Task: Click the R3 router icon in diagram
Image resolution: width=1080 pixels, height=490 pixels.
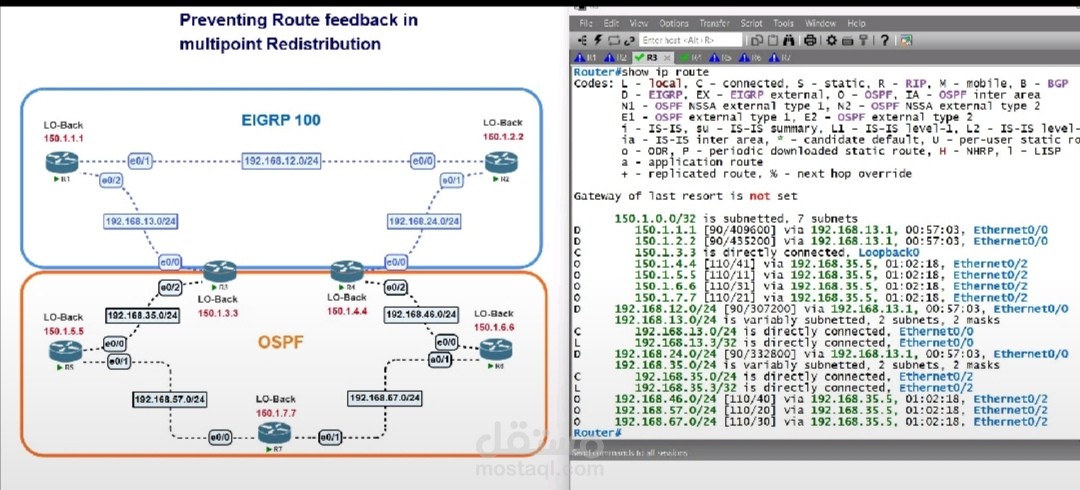Action: (x=220, y=271)
